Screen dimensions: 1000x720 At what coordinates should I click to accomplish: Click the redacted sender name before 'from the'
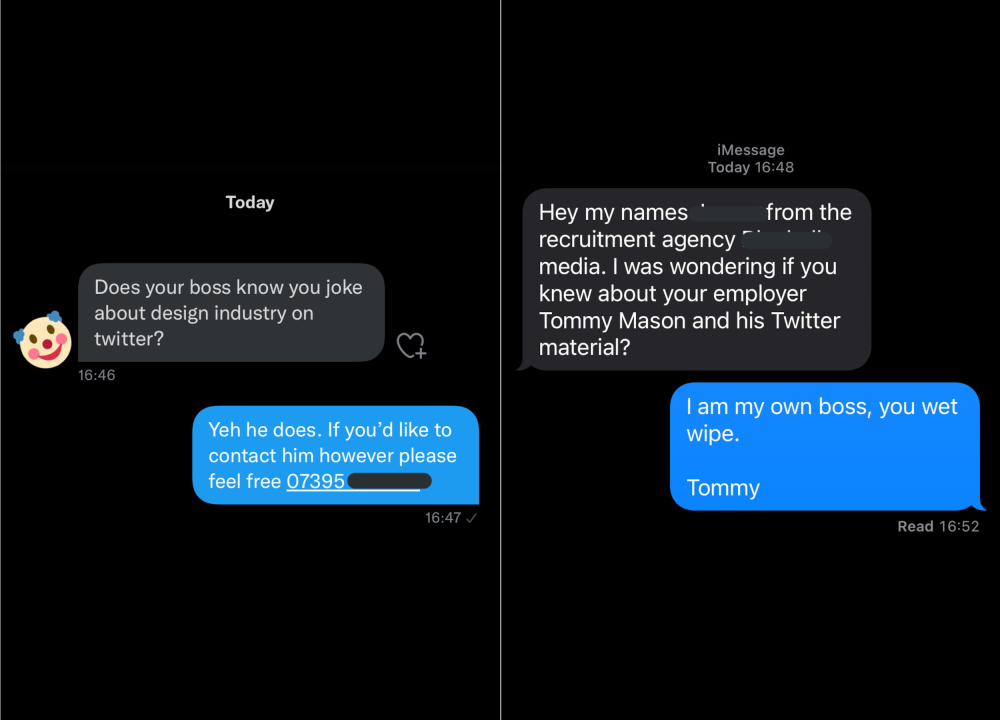coord(727,212)
